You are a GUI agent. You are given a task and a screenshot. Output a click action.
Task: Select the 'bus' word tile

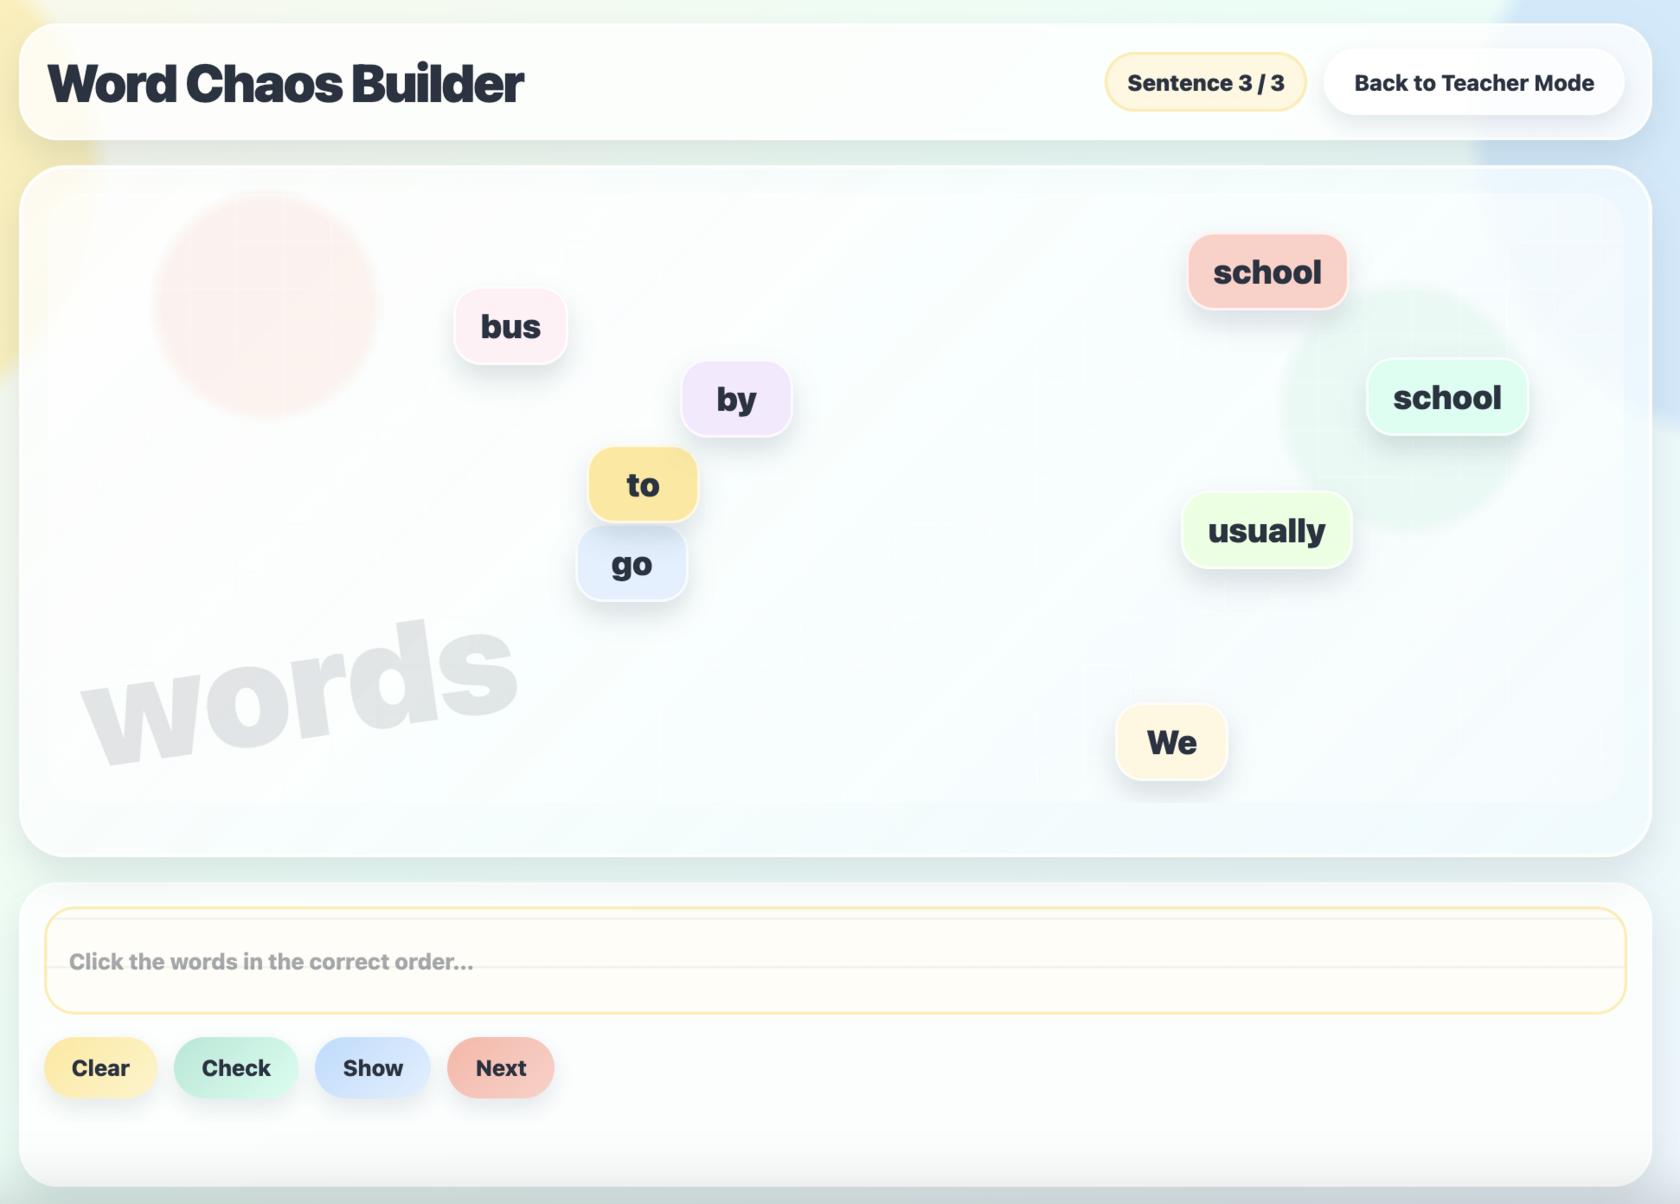coord(511,326)
